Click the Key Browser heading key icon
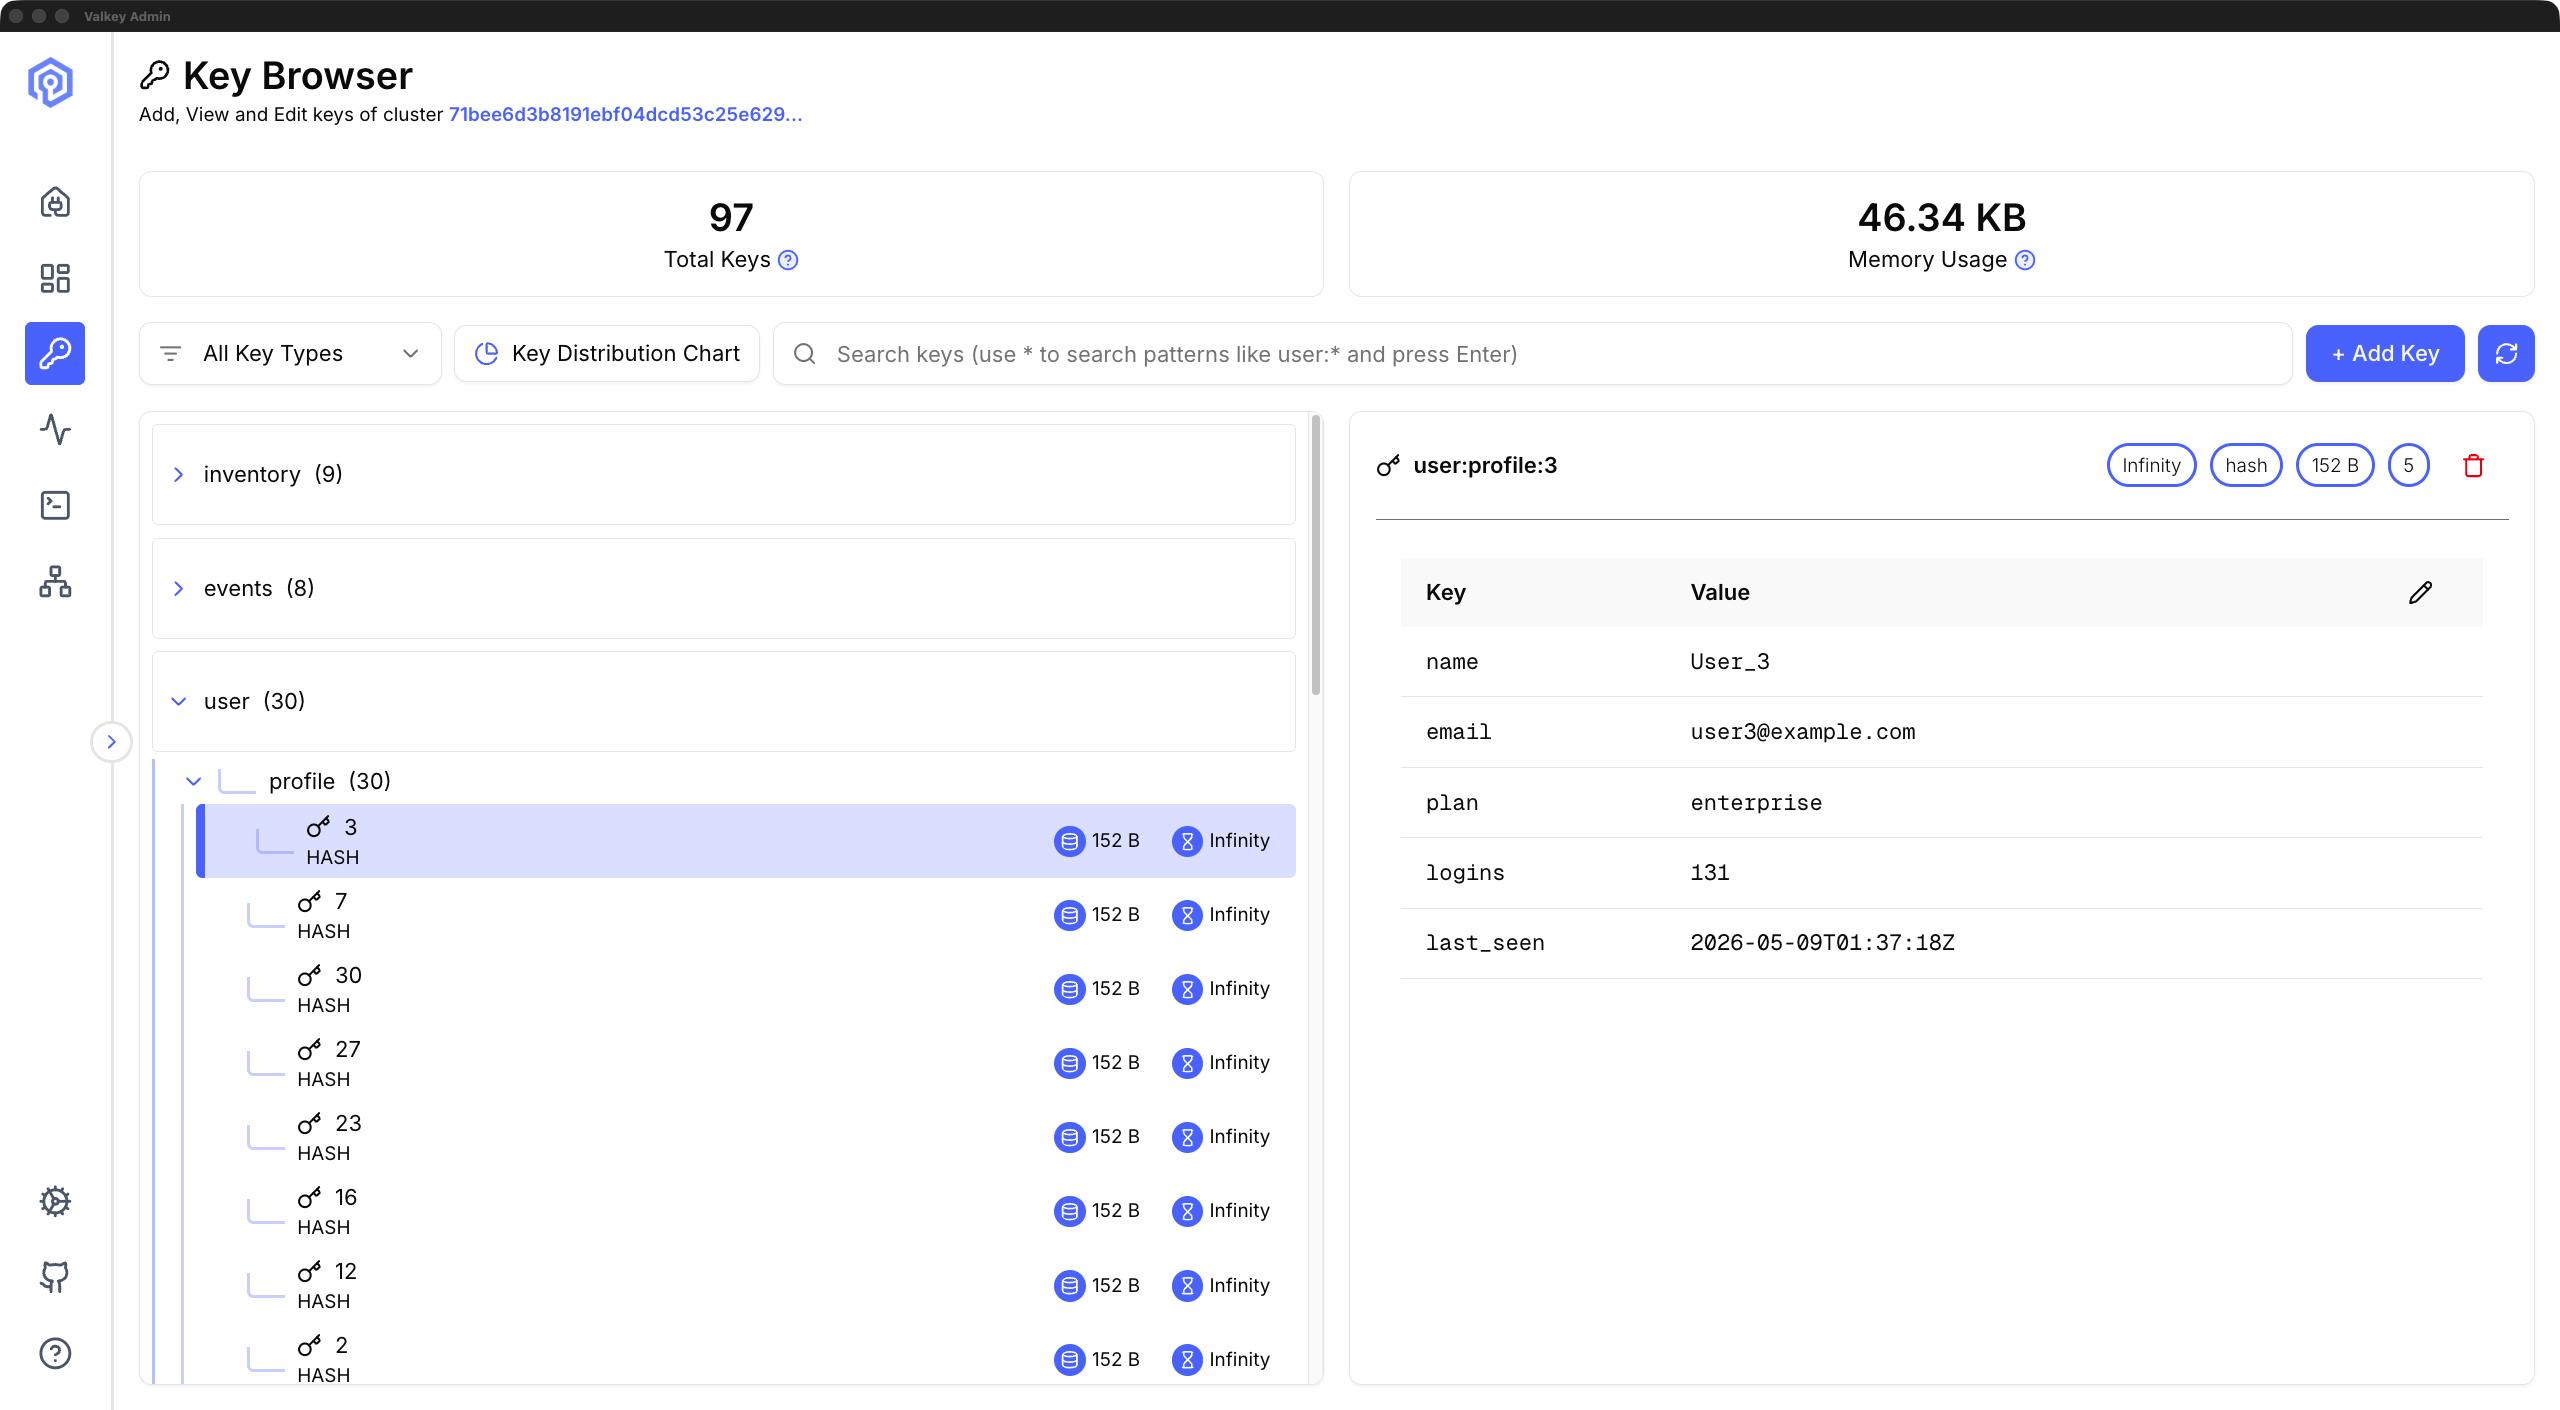Image resolution: width=2560 pixels, height=1410 pixels. tap(155, 75)
